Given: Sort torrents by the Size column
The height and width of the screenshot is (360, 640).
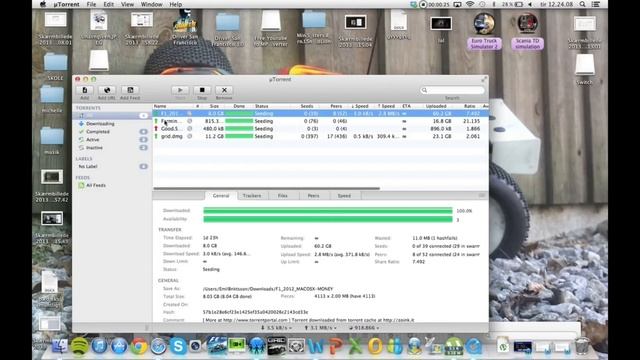Looking at the screenshot, I should [214, 106].
